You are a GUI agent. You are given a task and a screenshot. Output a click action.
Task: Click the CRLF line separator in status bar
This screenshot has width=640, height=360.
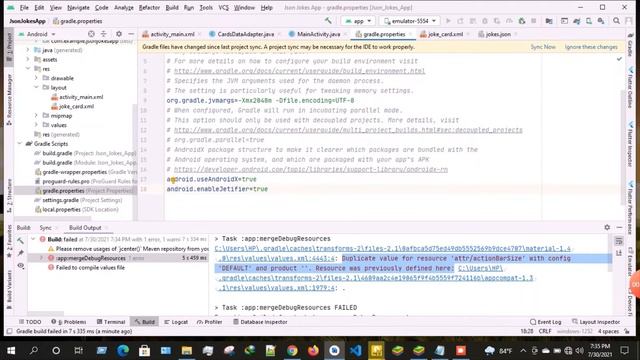545,331
